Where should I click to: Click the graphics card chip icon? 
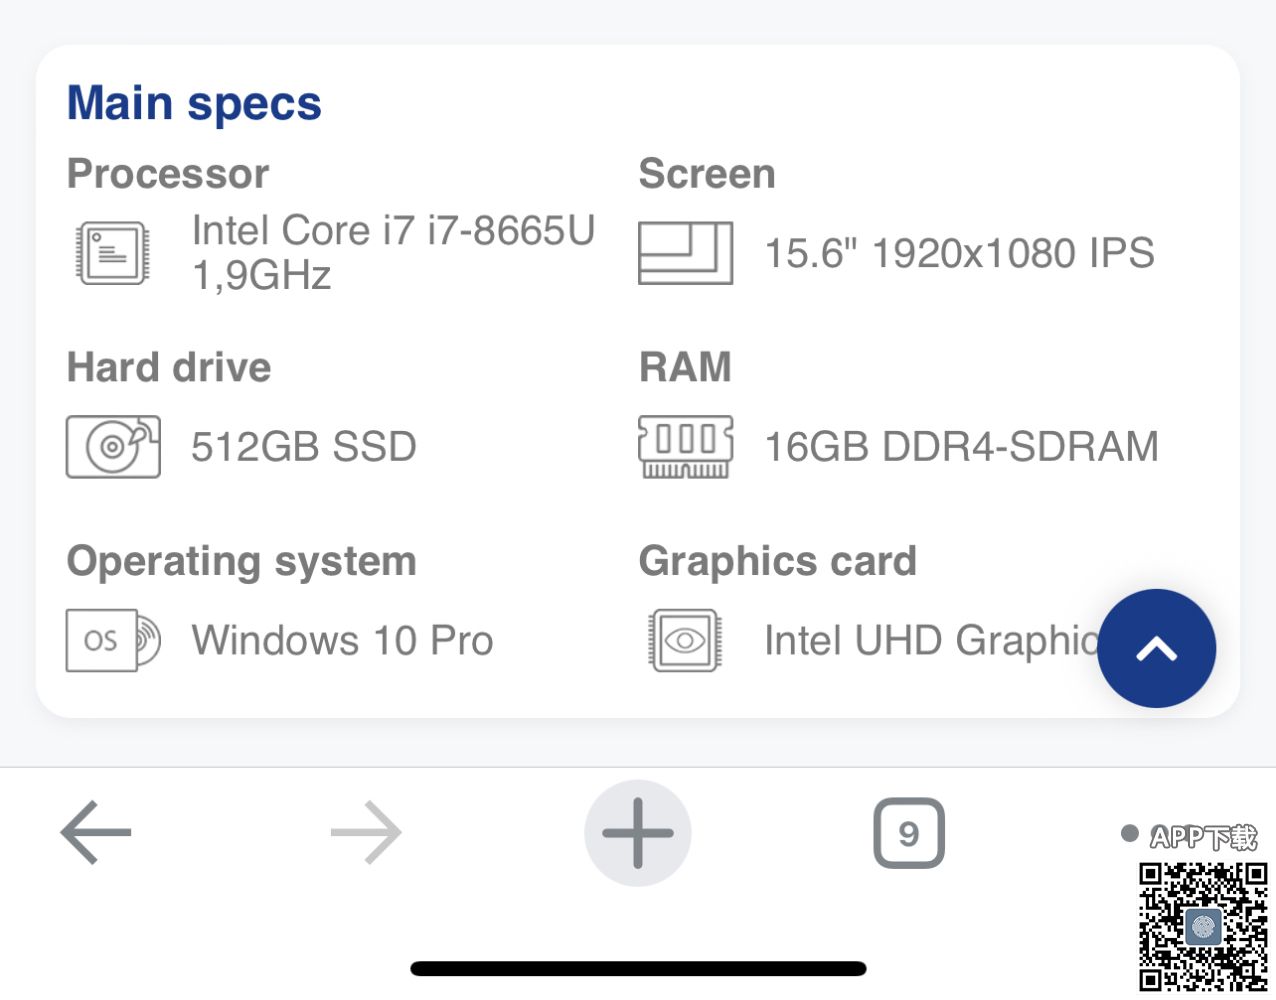click(685, 640)
